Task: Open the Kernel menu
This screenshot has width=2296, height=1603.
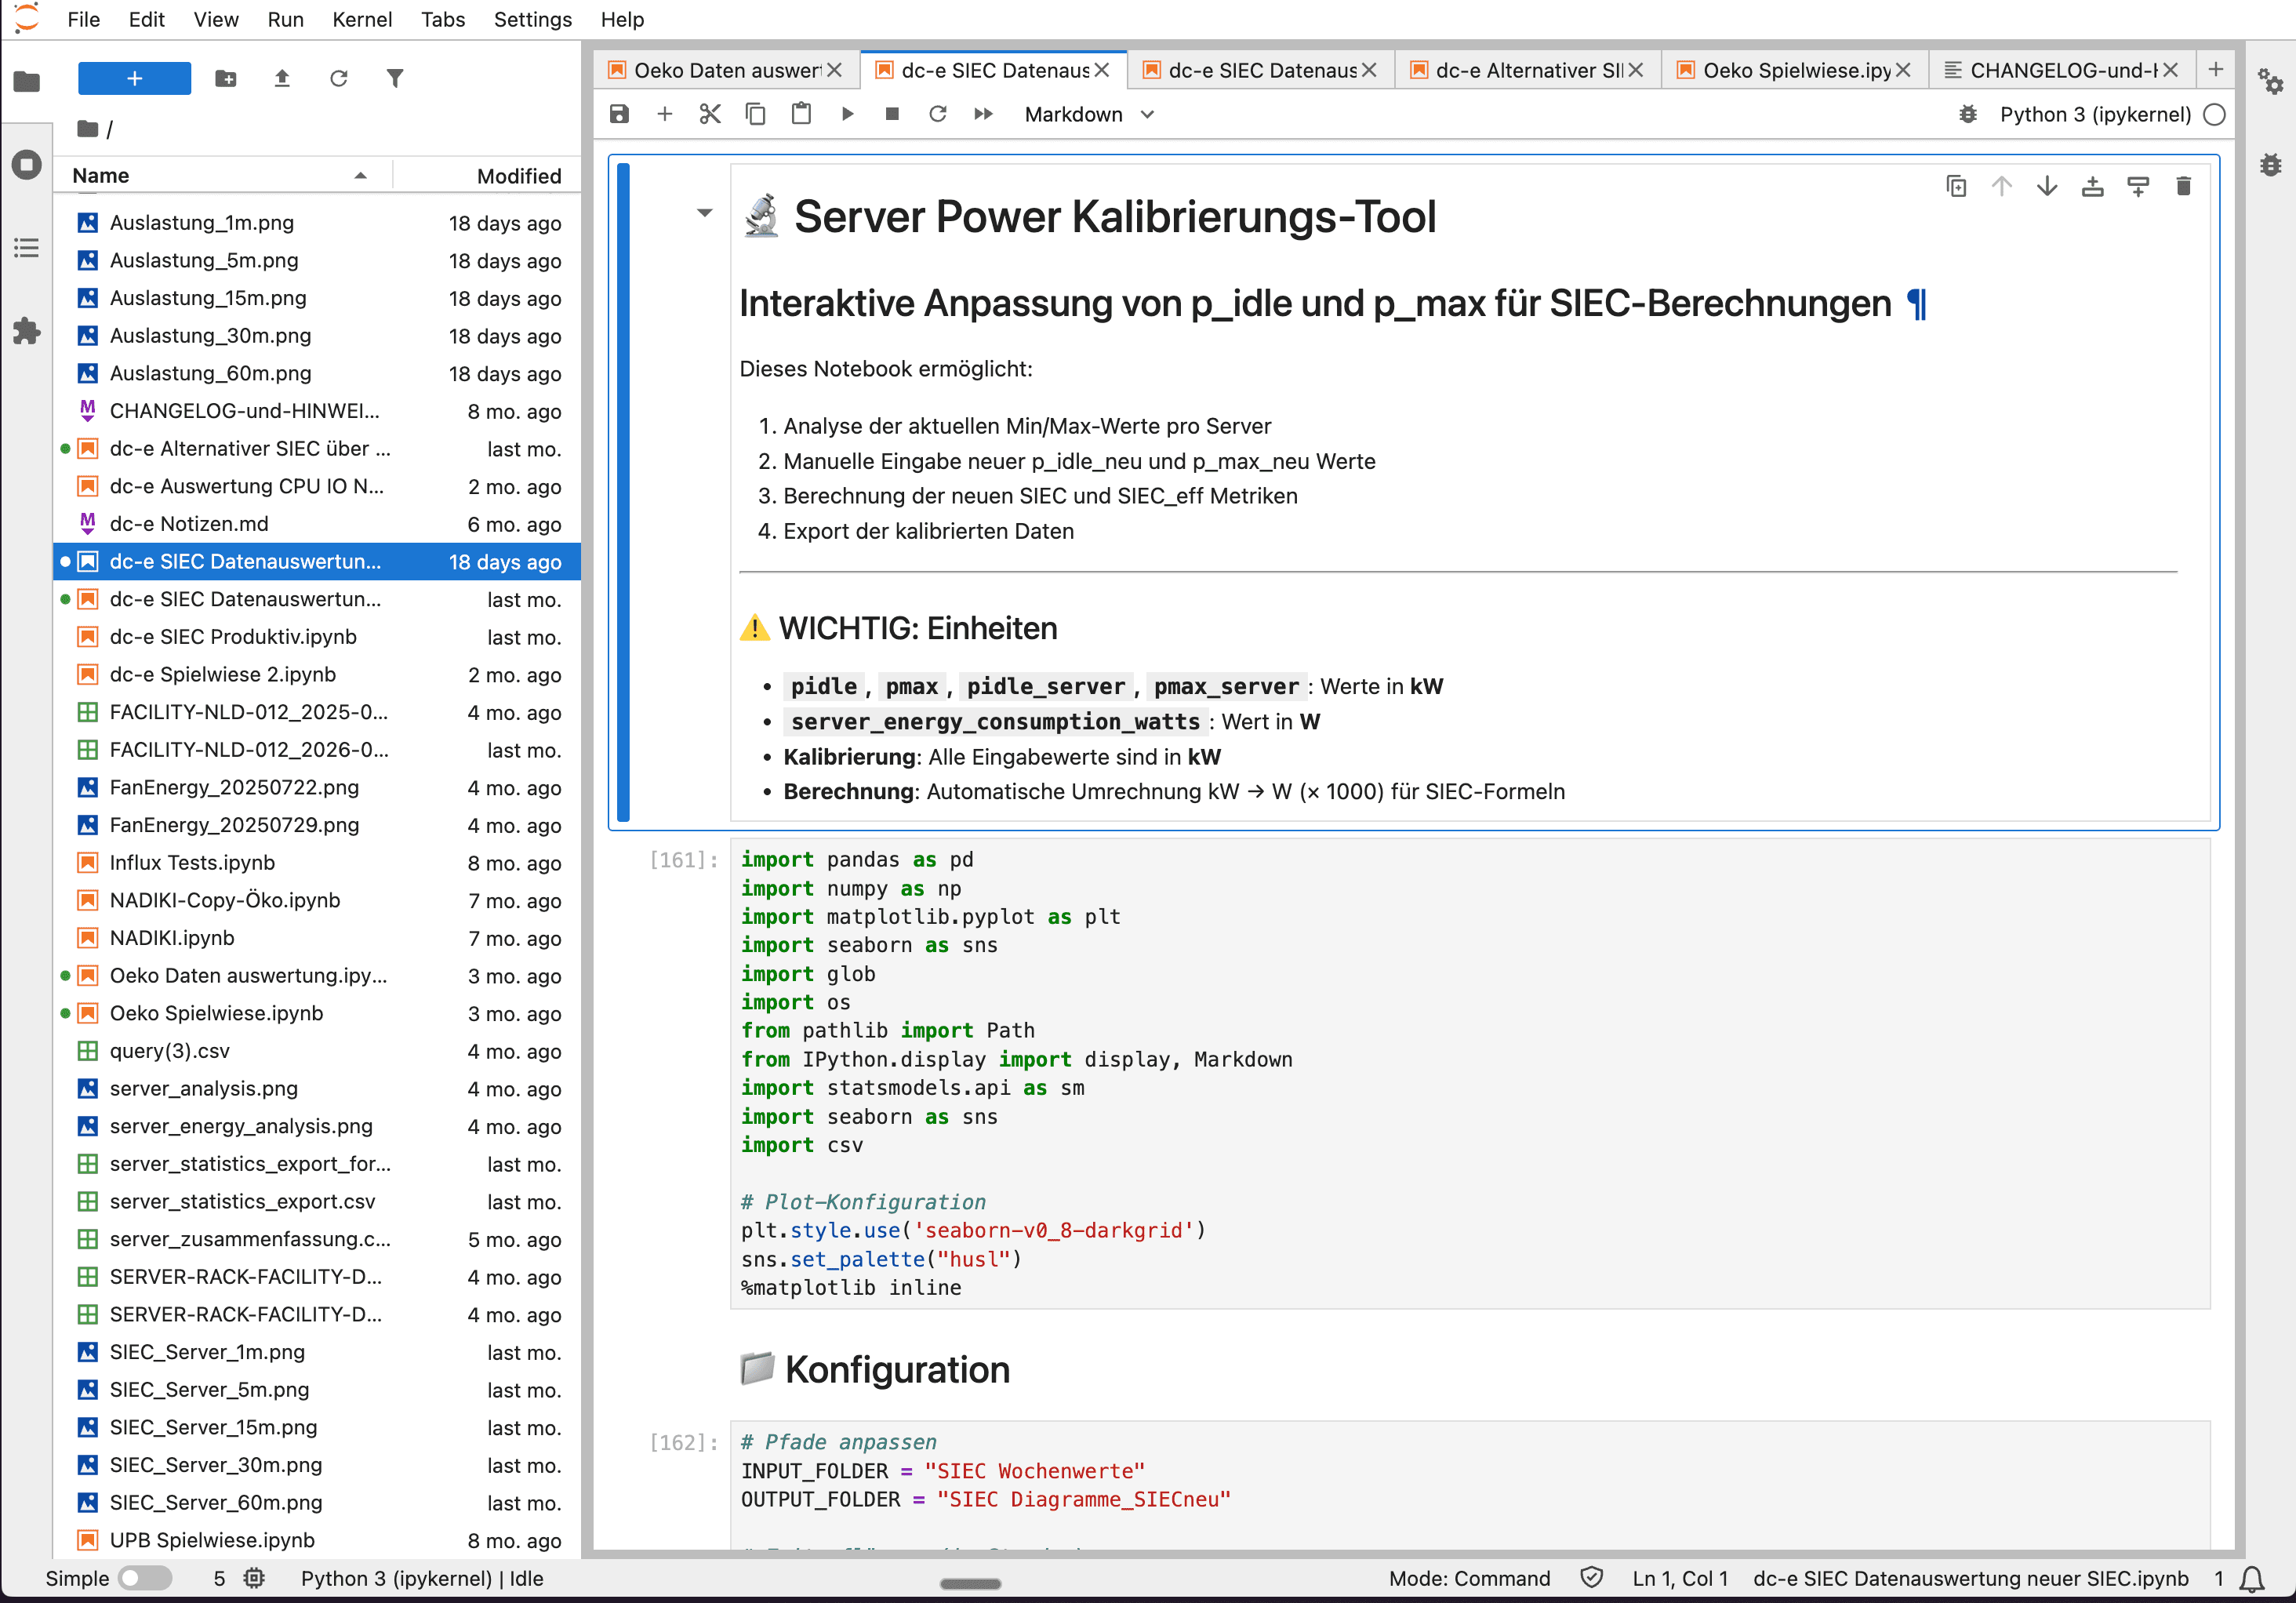Action: 361,19
